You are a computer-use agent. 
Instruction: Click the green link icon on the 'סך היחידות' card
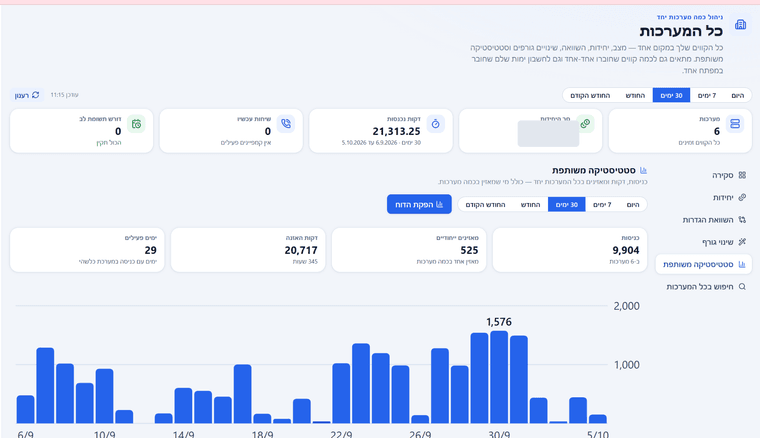pyautogui.click(x=585, y=124)
